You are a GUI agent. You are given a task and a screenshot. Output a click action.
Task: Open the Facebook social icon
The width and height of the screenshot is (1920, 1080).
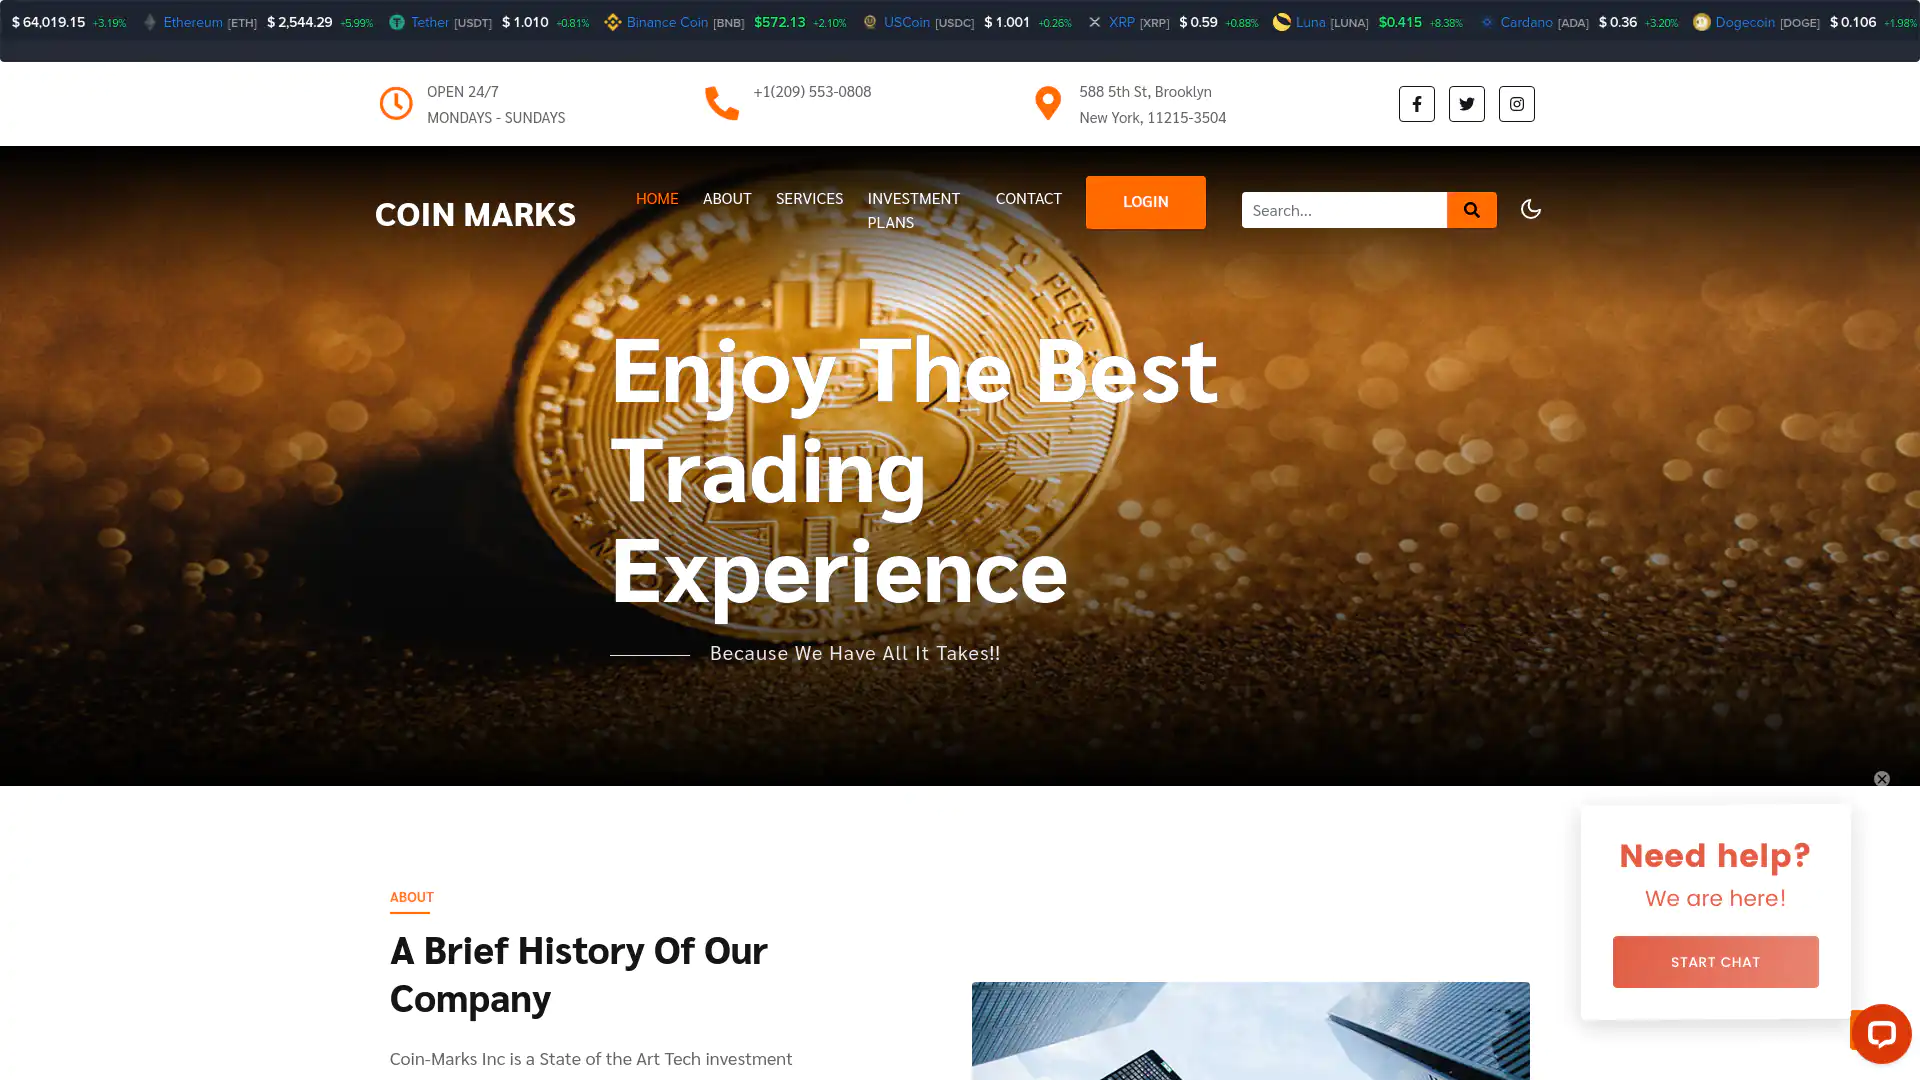1416,104
